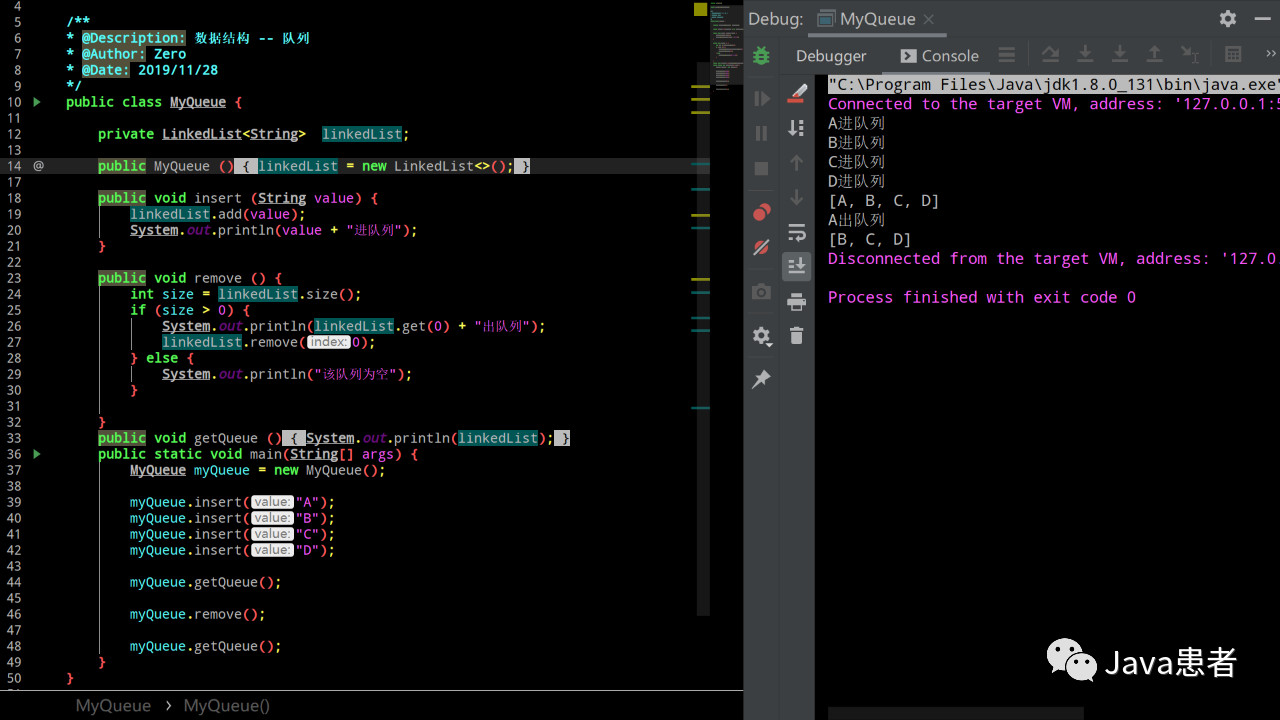1280x720 pixels.
Task: Rerun the debug session with bug icon
Action: pos(761,56)
